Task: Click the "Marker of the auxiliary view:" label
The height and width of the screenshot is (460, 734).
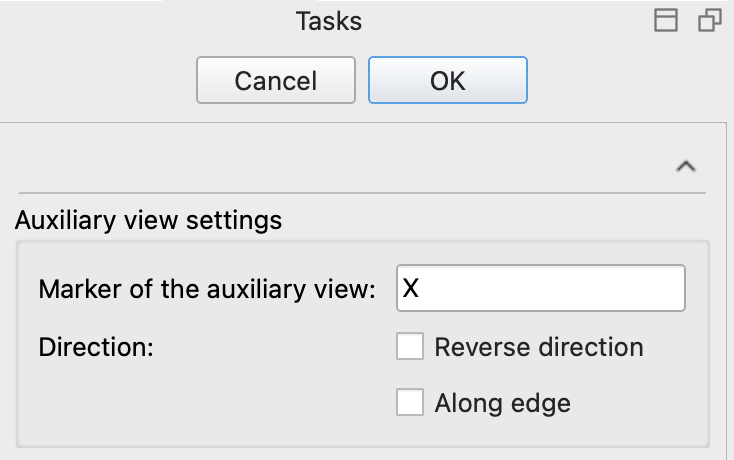Action: point(206,289)
